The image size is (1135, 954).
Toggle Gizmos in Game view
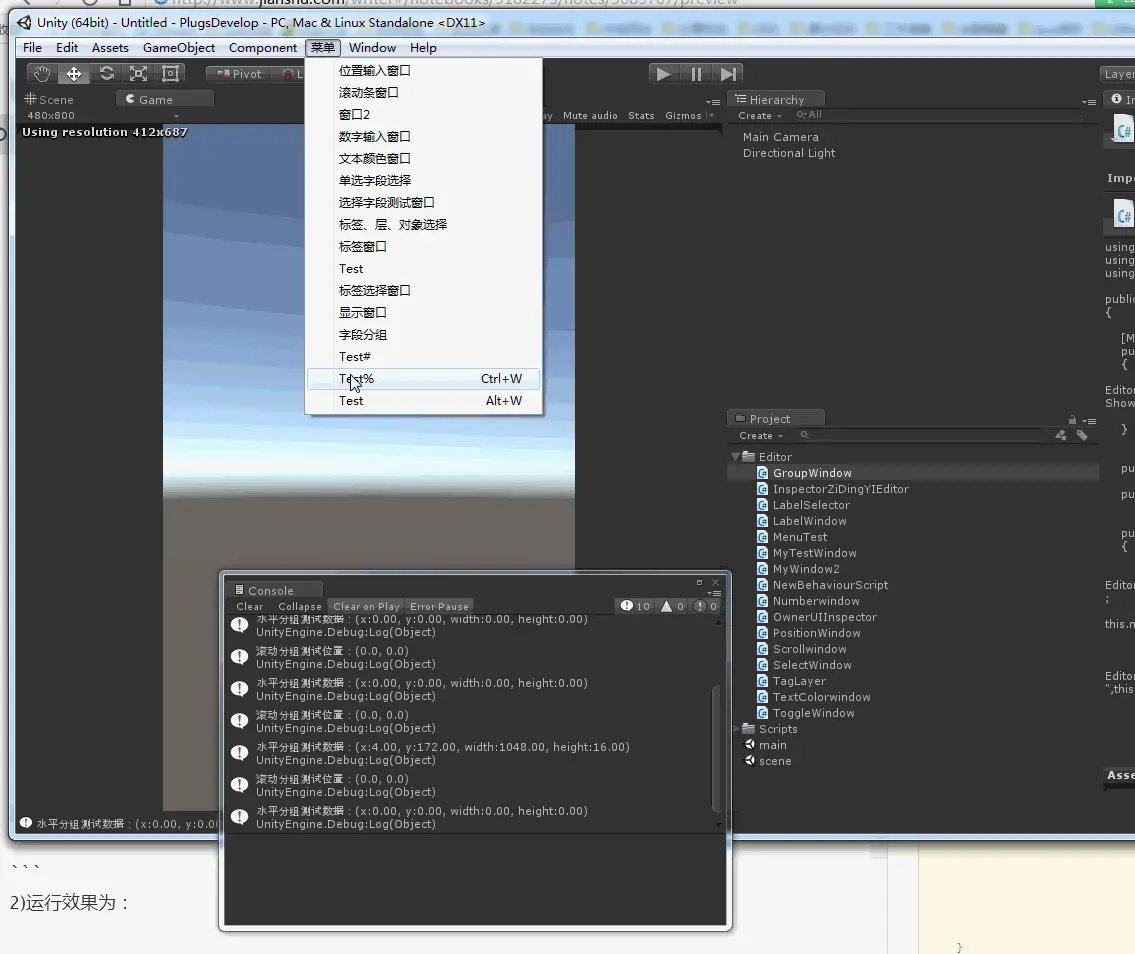683,116
